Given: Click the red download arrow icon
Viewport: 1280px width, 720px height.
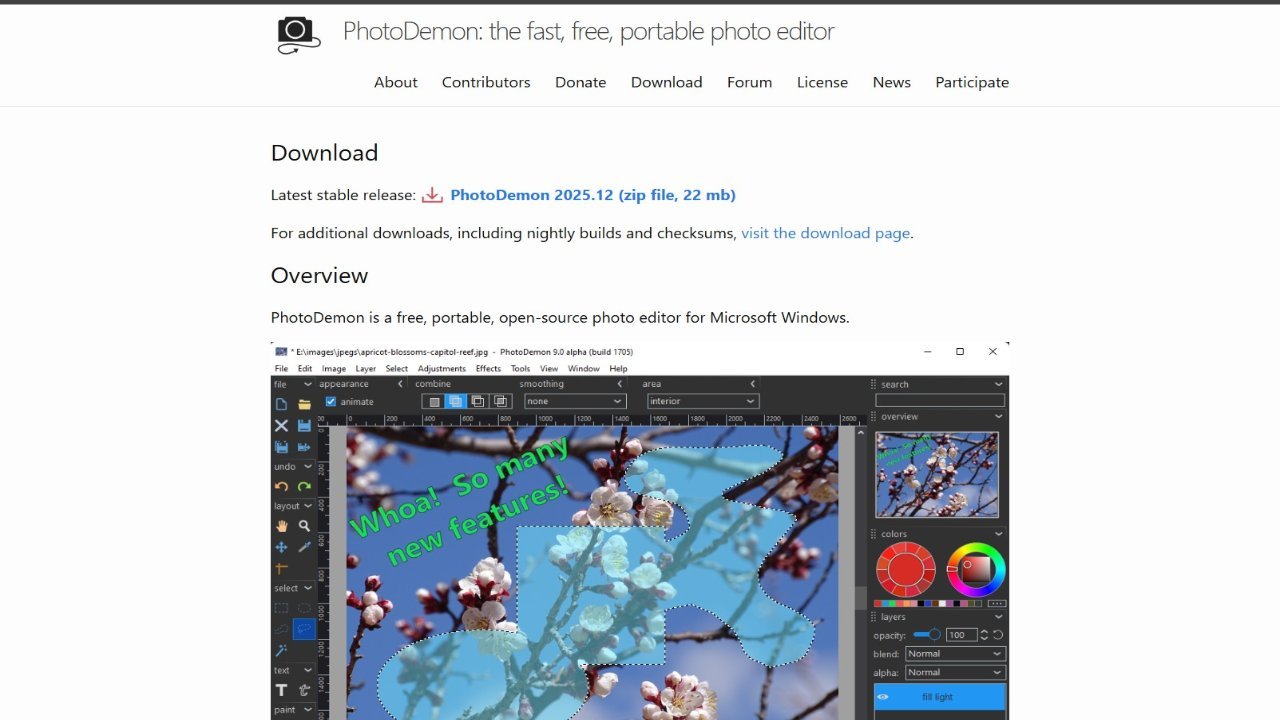Looking at the screenshot, I should pyautogui.click(x=432, y=195).
